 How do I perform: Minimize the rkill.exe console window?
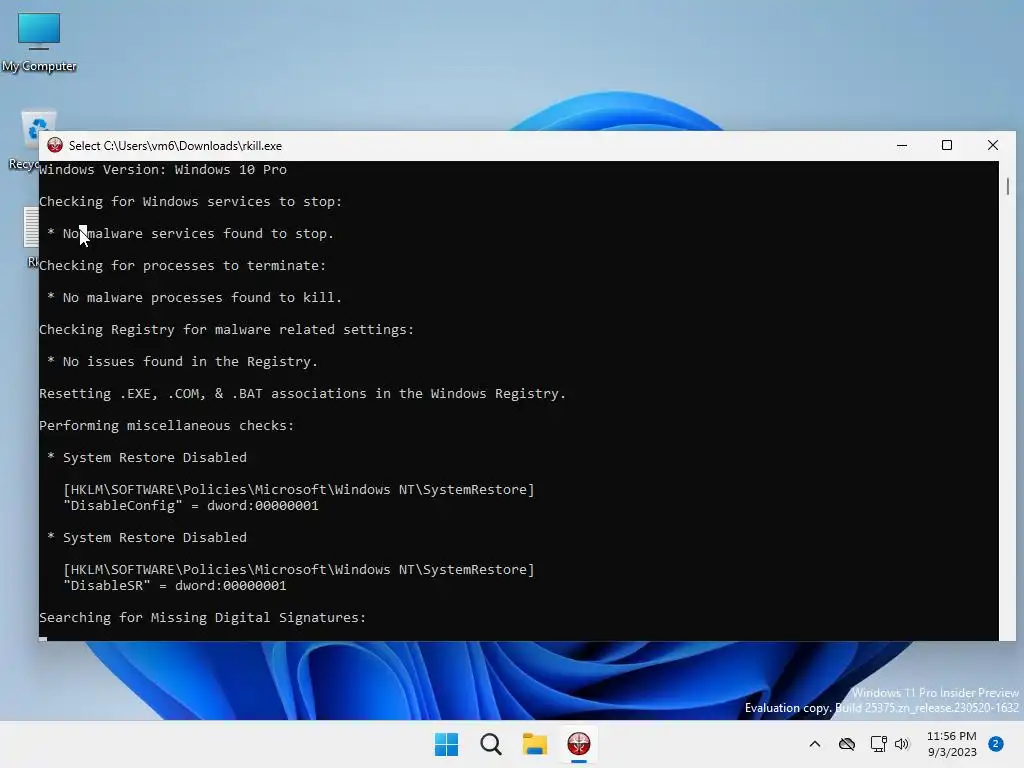click(902, 146)
